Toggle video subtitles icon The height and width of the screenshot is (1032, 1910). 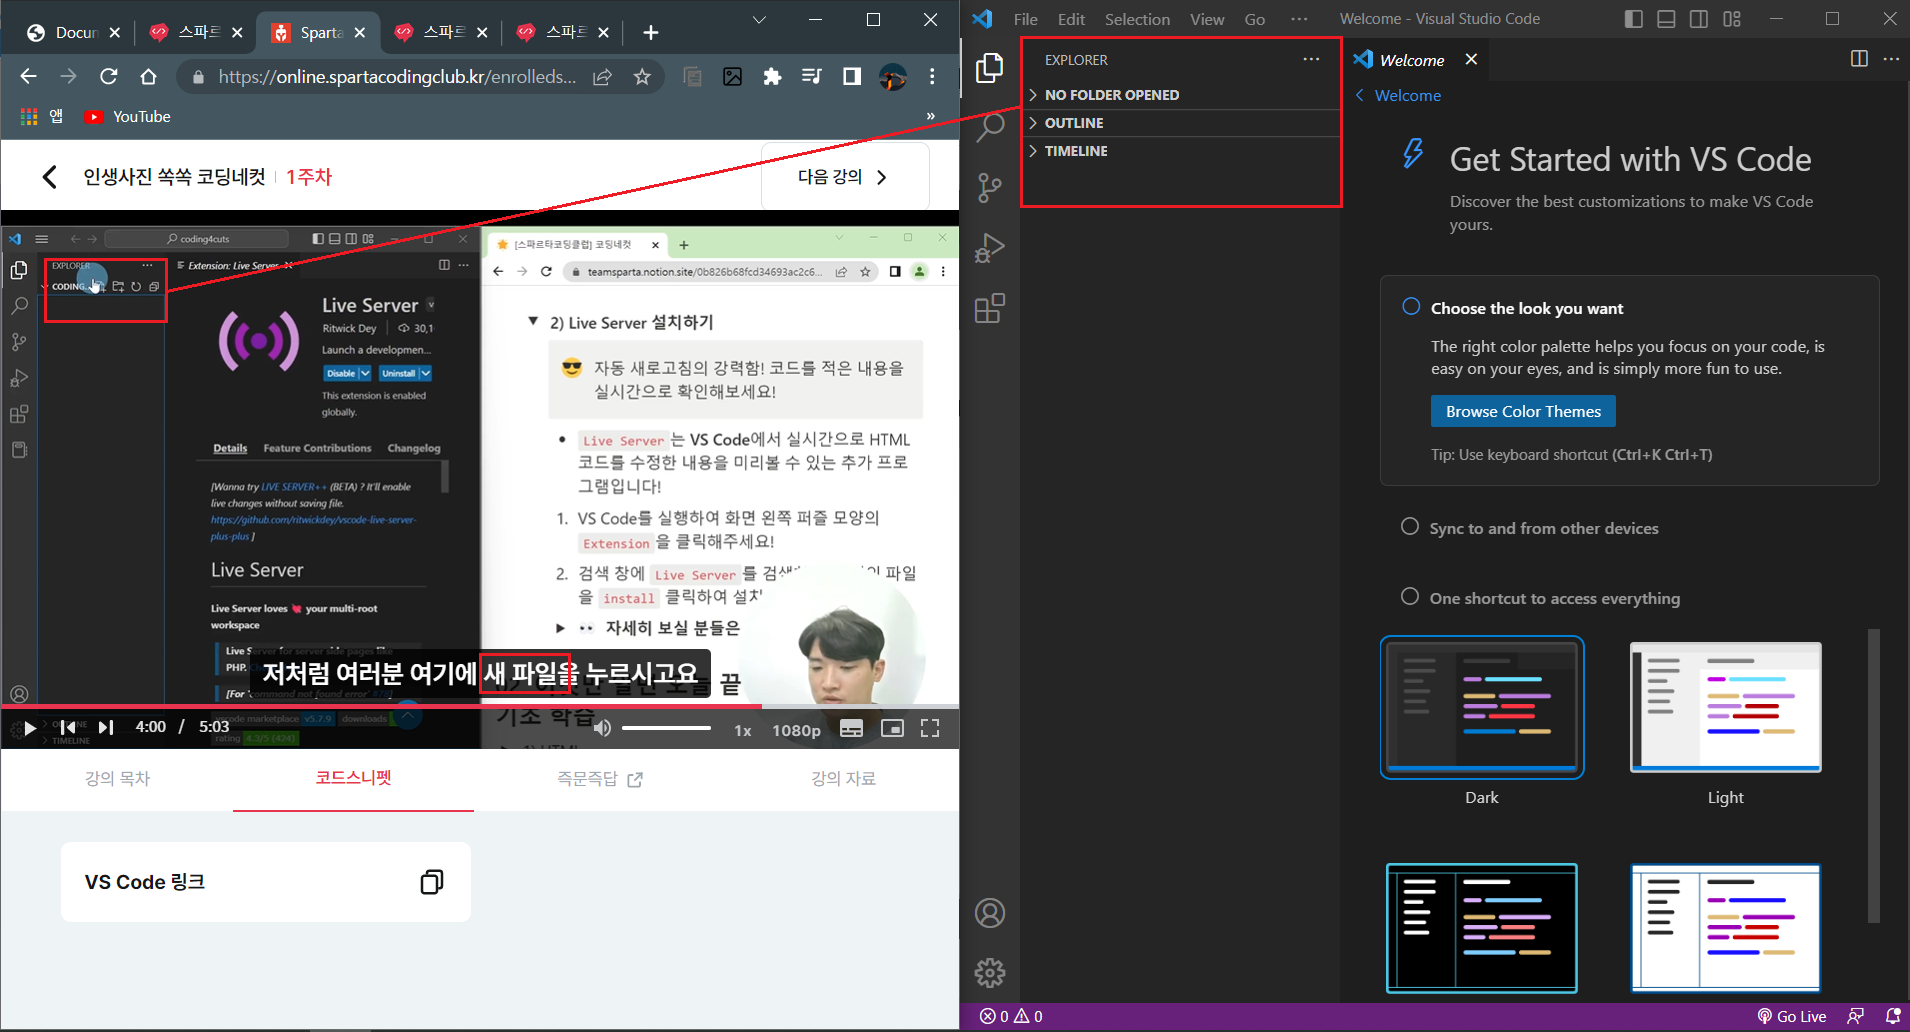(x=851, y=728)
